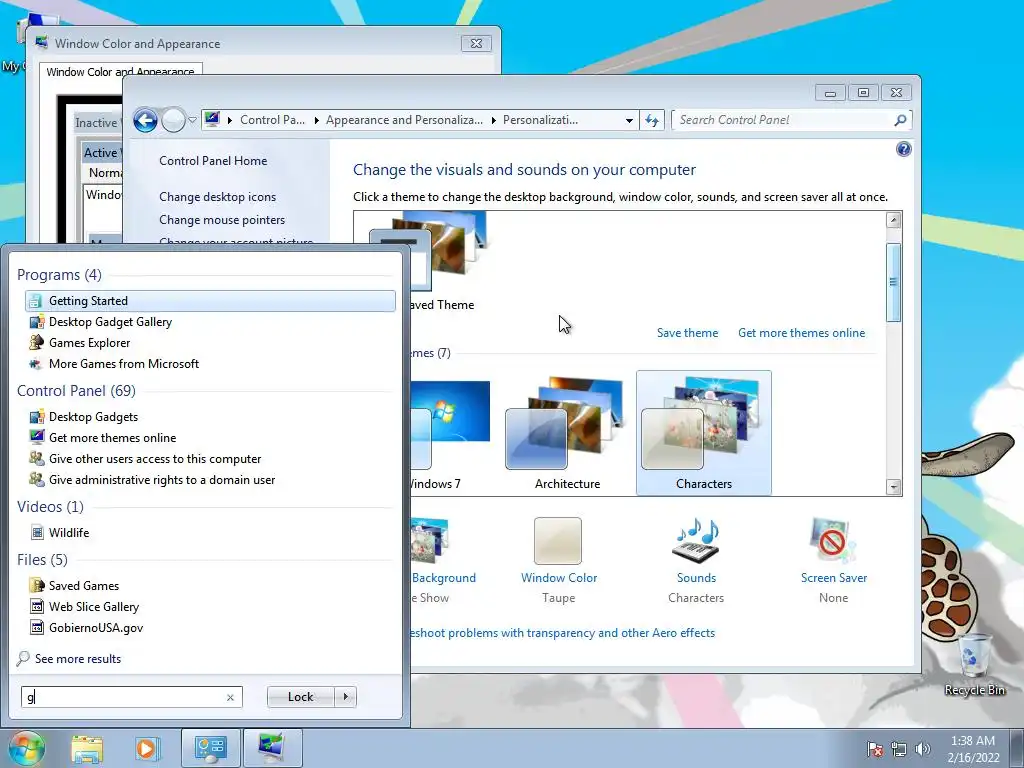Switch to Control Panel taskbar window
Image resolution: width=1024 pixels, height=768 pixels.
tap(210, 748)
